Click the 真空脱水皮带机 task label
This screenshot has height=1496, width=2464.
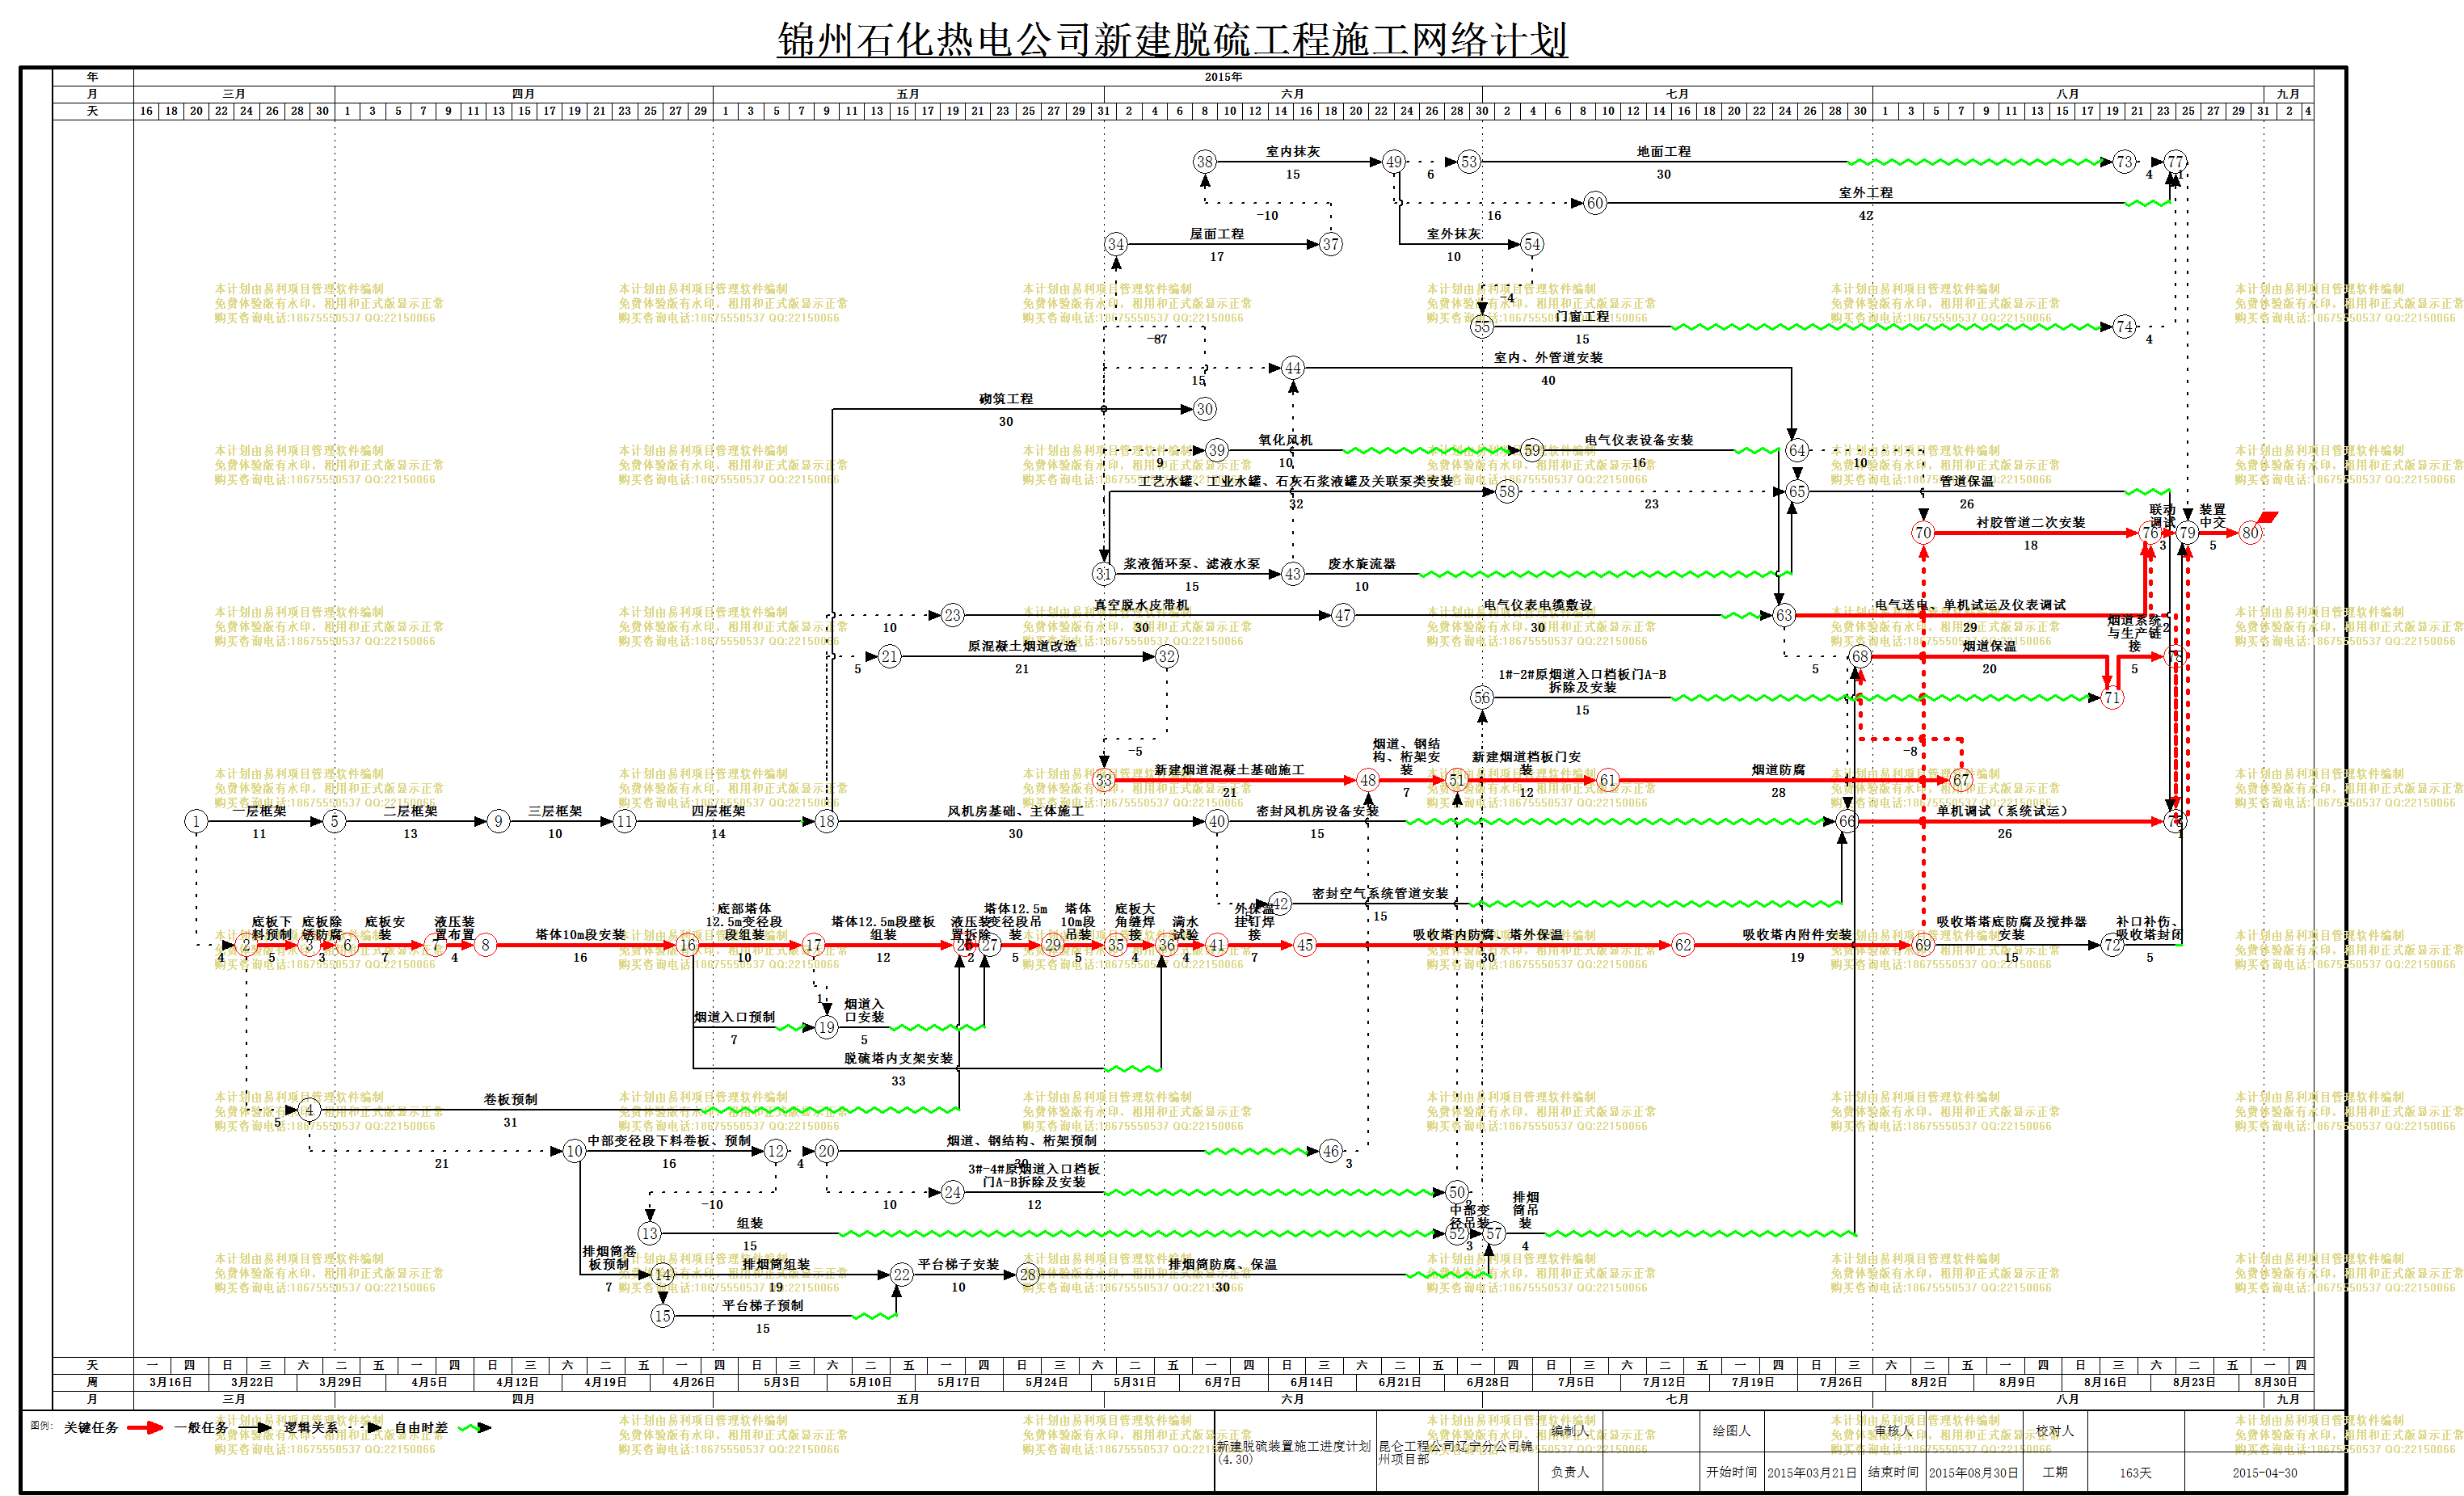(x=1141, y=604)
